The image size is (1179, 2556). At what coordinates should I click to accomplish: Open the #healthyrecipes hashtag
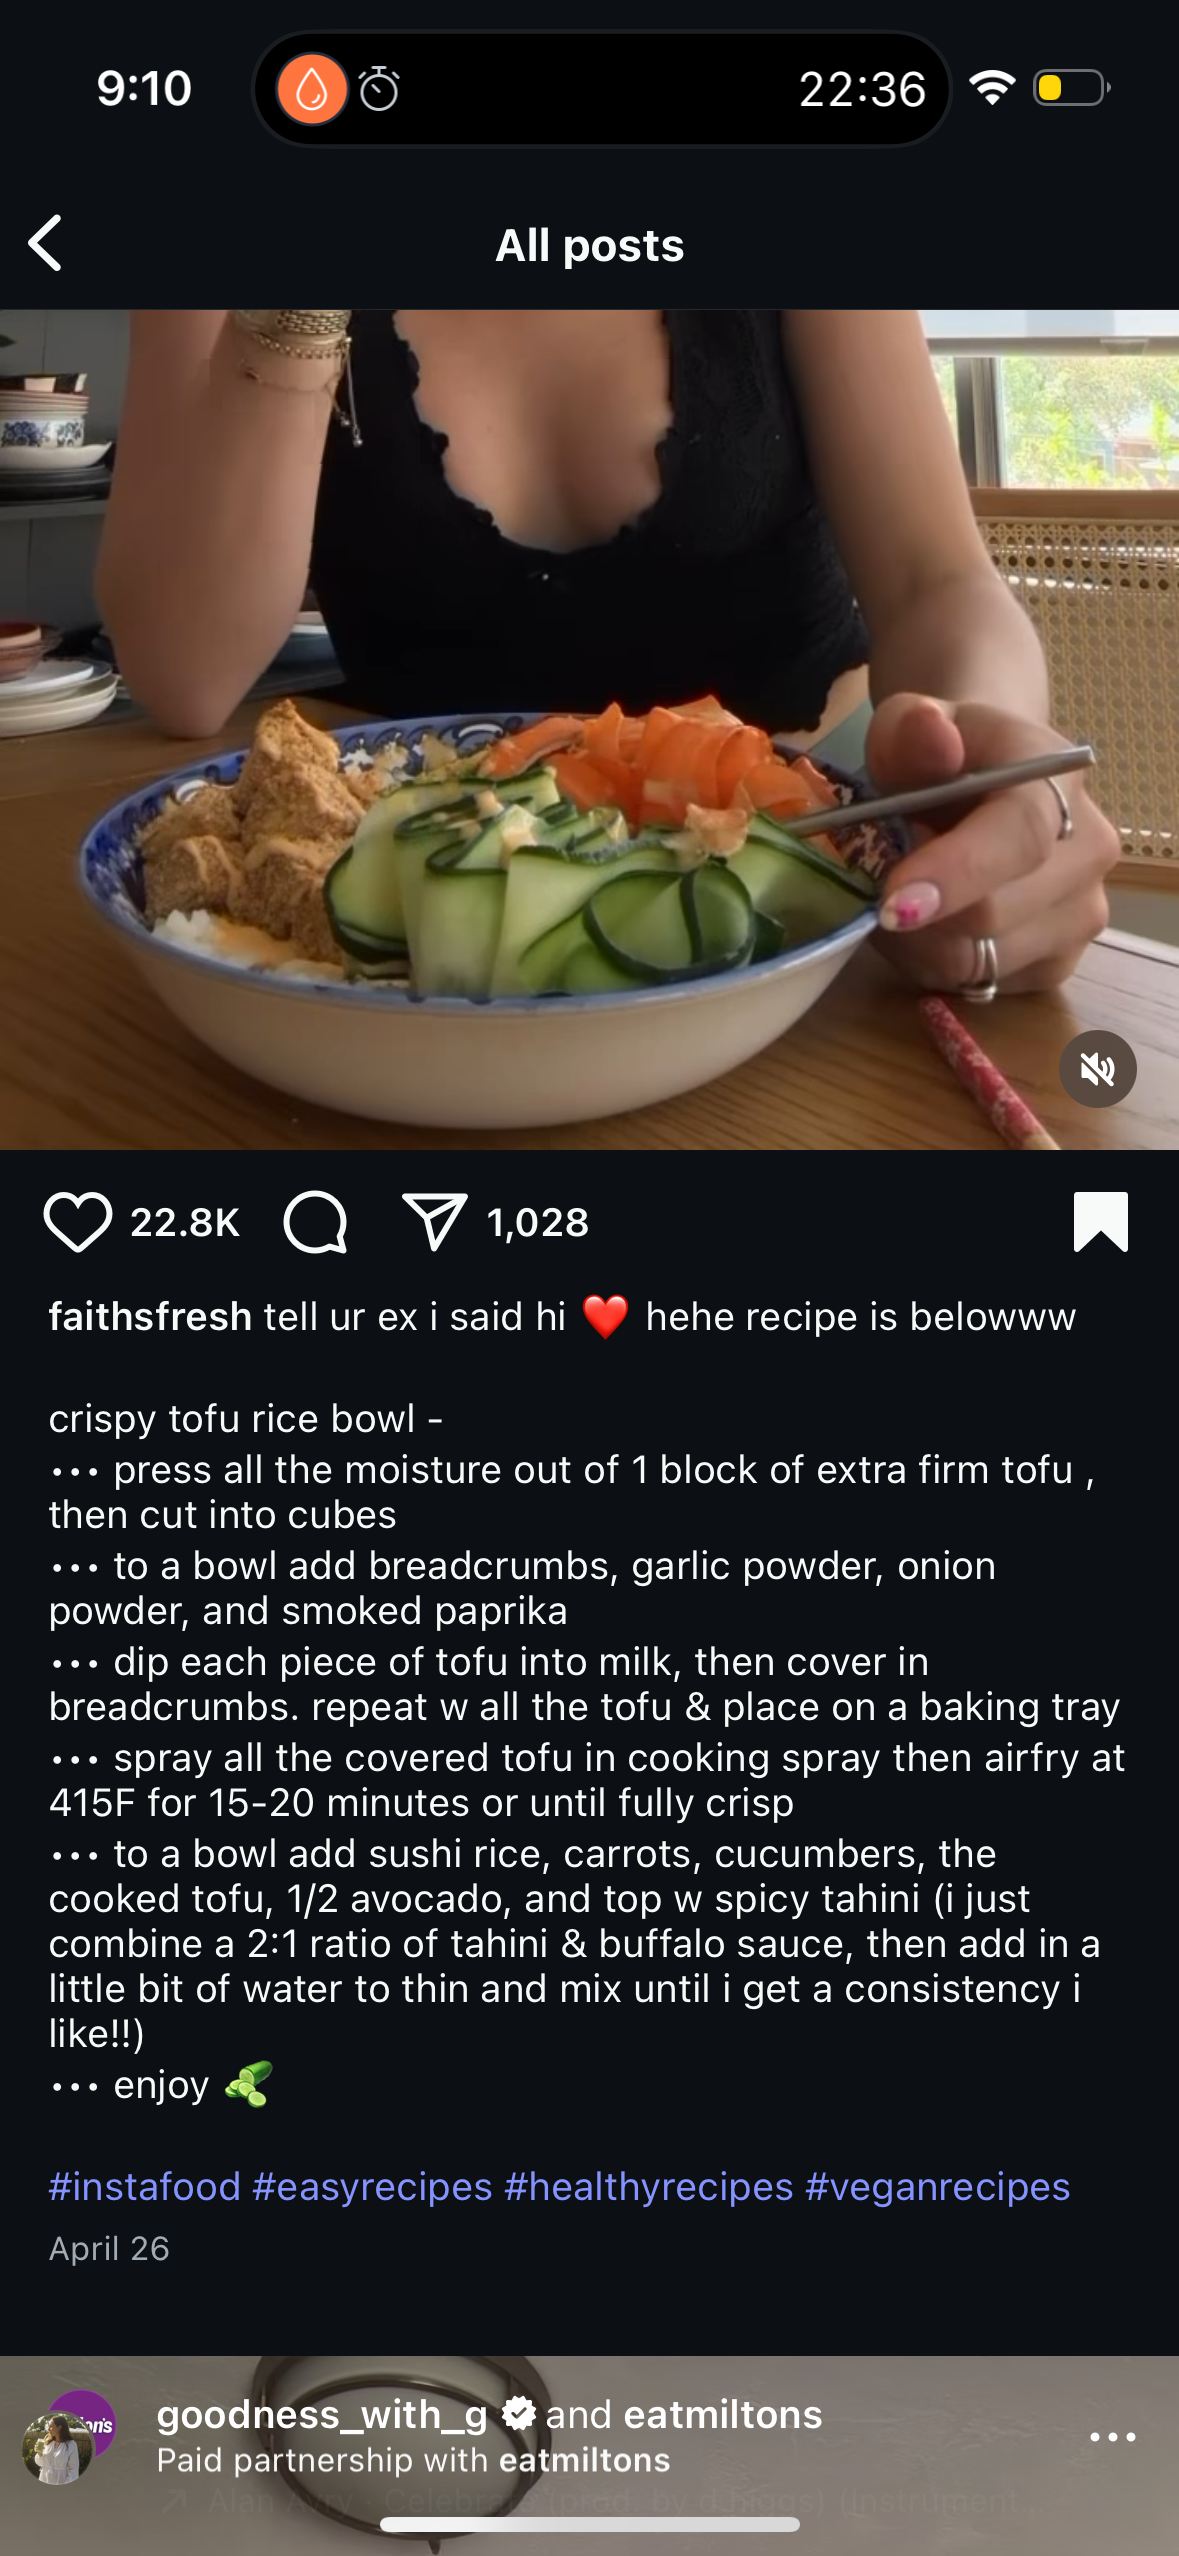coord(649,2186)
